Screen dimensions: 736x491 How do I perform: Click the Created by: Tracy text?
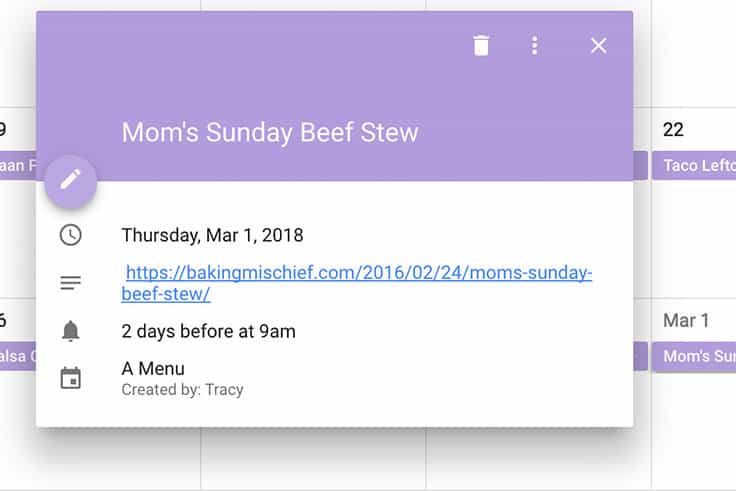point(182,390)
